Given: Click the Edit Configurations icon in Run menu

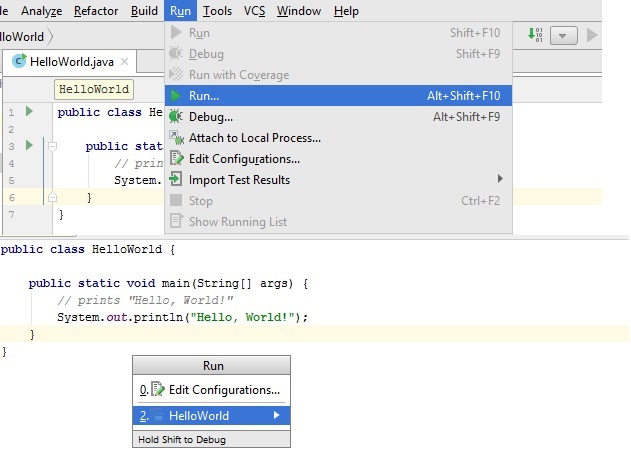Looking at the screenshot, I should coord(176,159).
